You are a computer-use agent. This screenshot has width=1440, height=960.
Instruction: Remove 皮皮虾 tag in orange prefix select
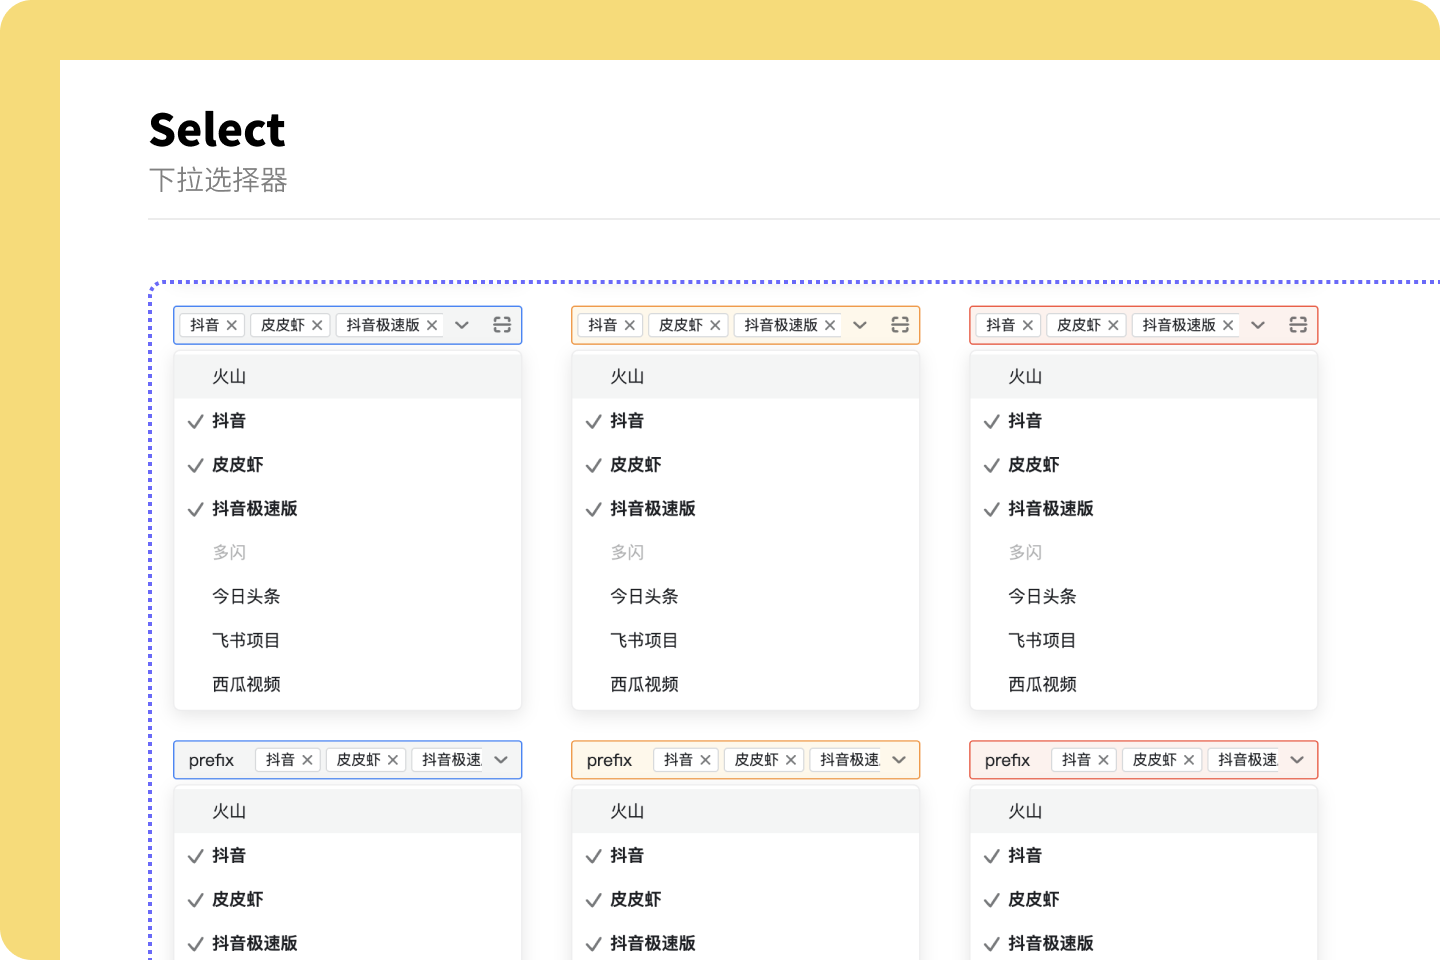coord(791,760)
